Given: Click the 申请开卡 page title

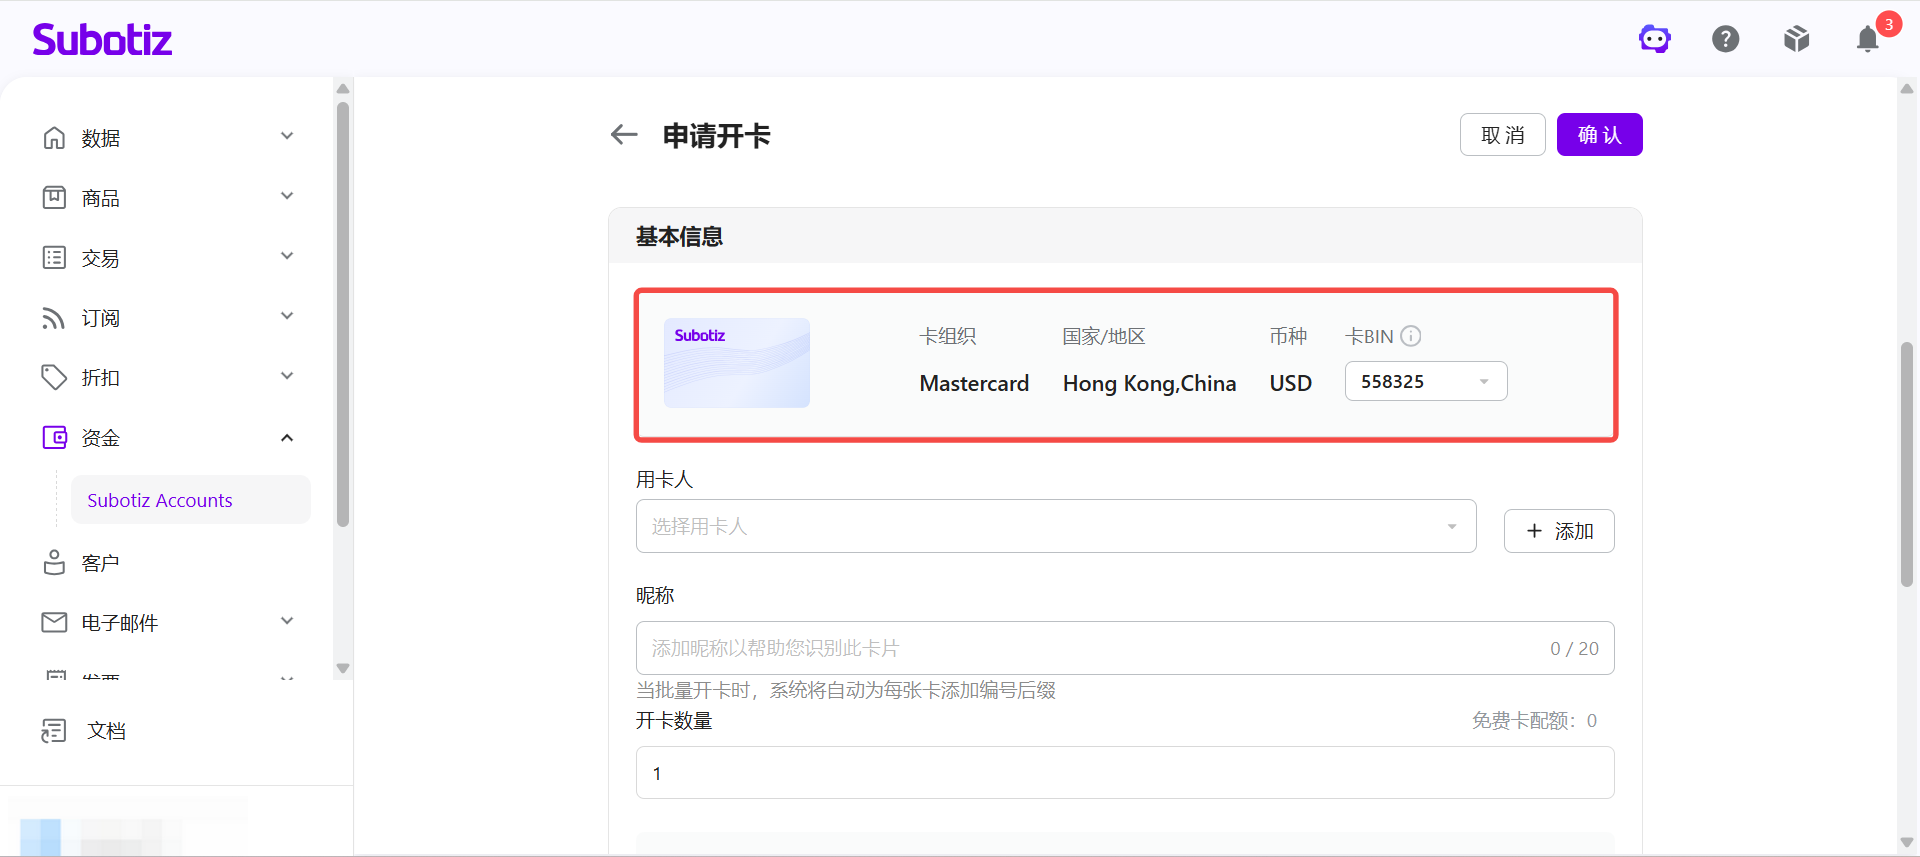Looking at the screenshot, I should [717, 135].
